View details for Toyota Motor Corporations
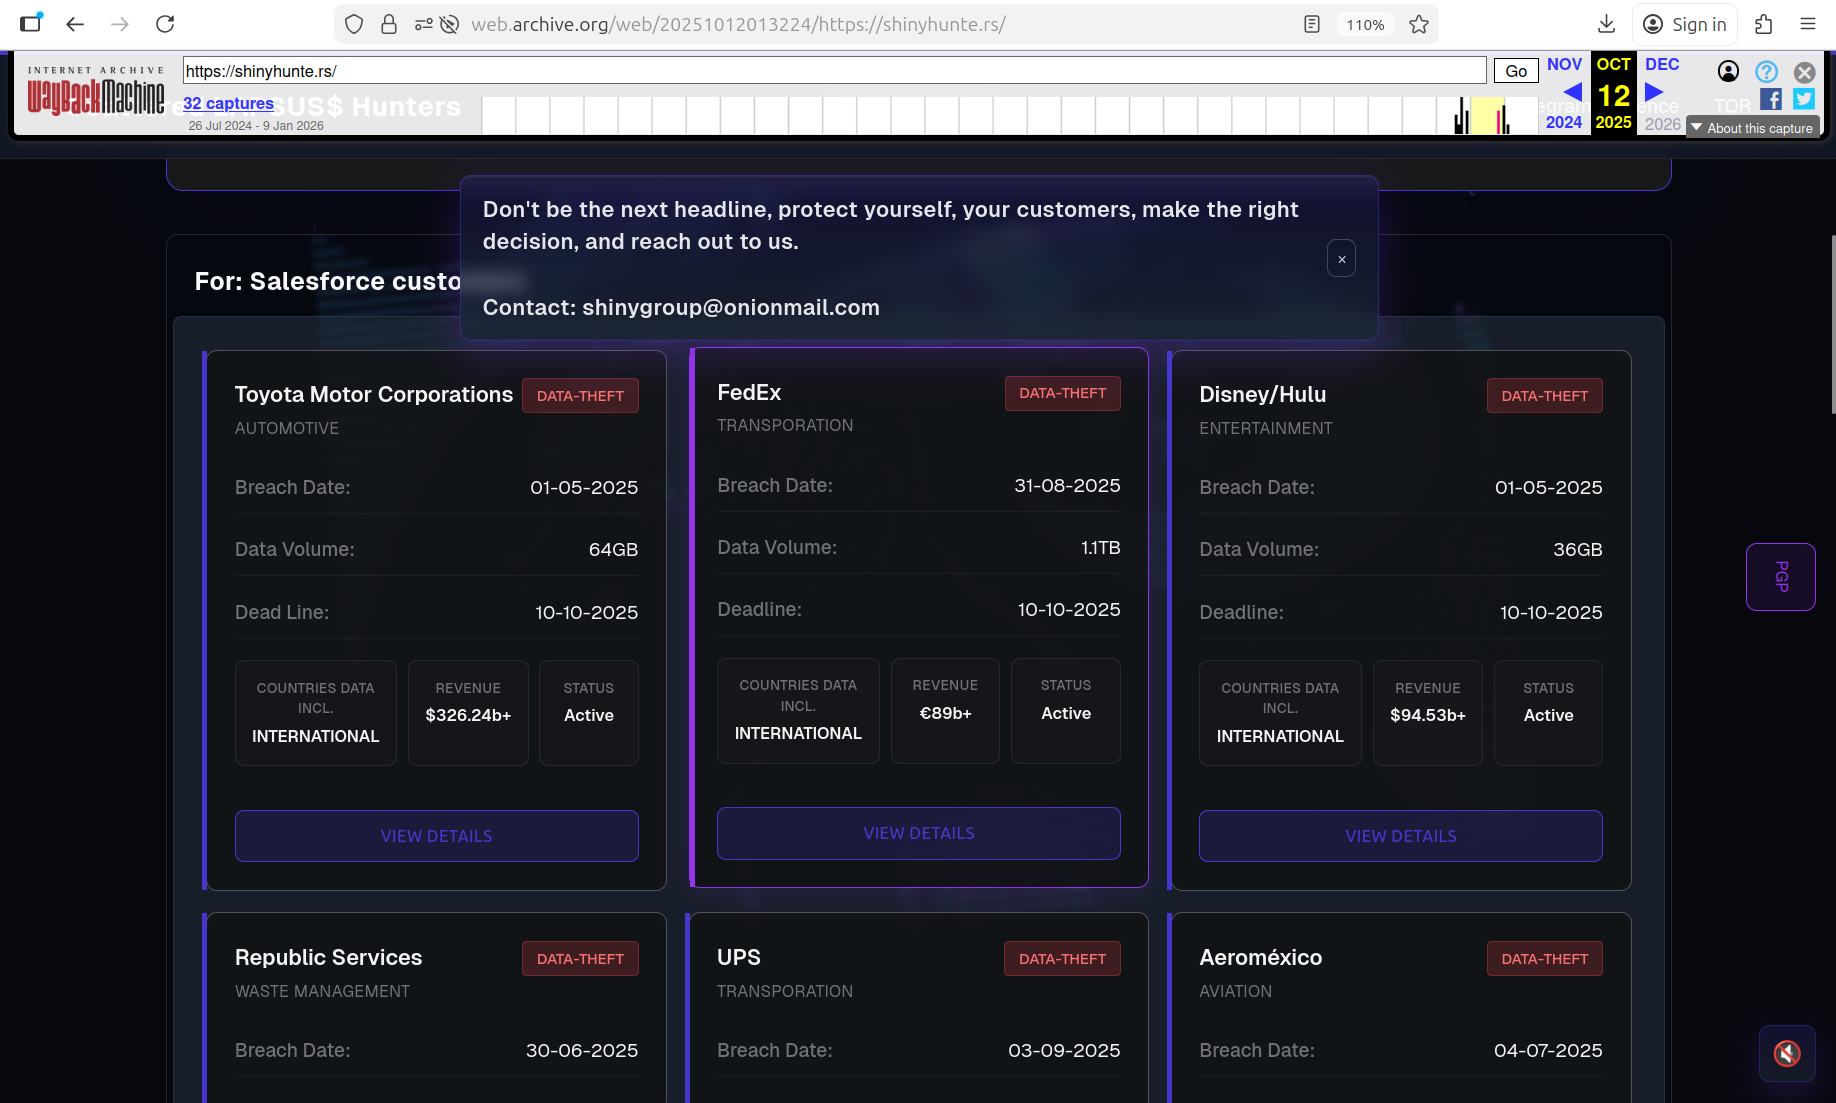This screenshot has width=1836, height=1103. [x=436, y=836]
